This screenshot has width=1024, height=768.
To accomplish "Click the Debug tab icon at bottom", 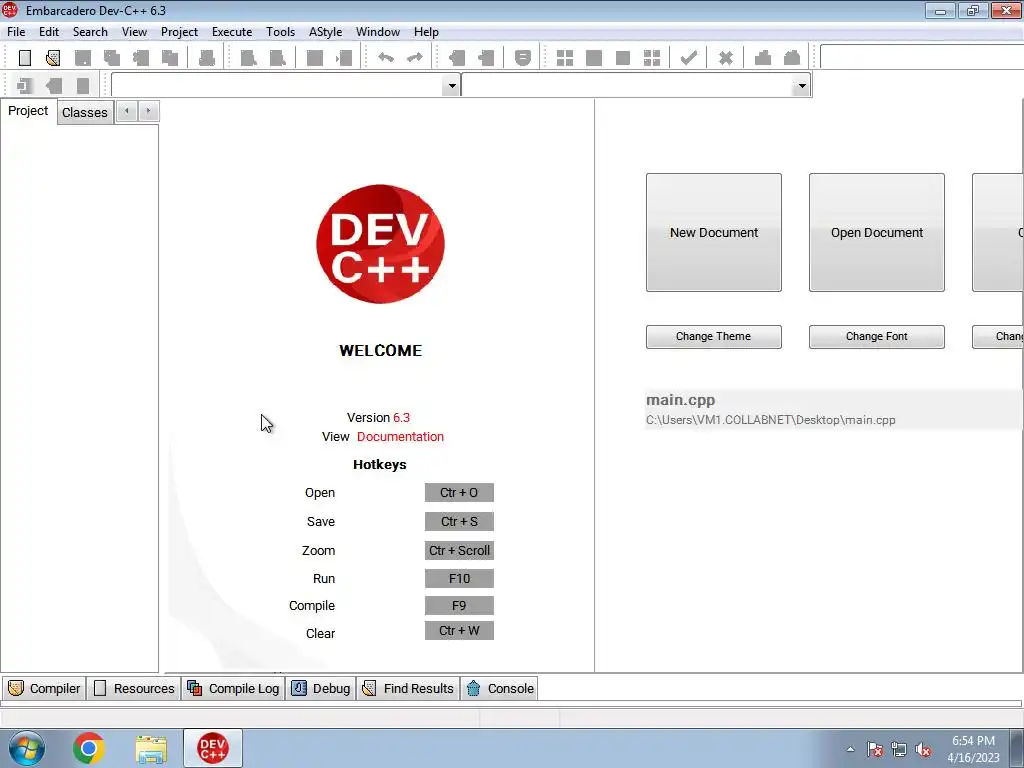I will click(x=299, y=688).
